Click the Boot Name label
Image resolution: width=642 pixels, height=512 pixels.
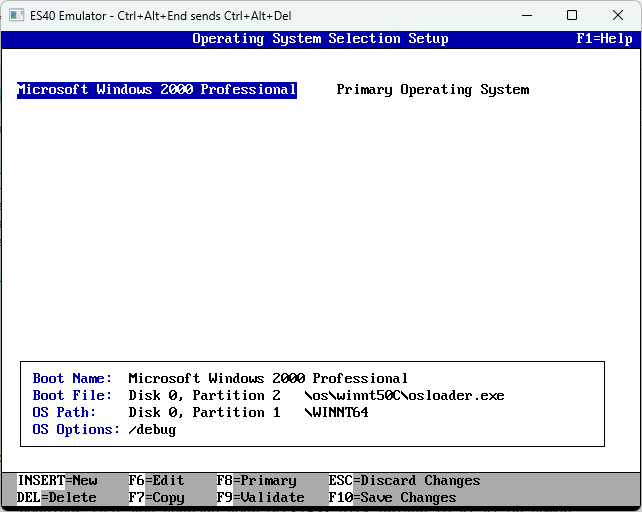72,378
